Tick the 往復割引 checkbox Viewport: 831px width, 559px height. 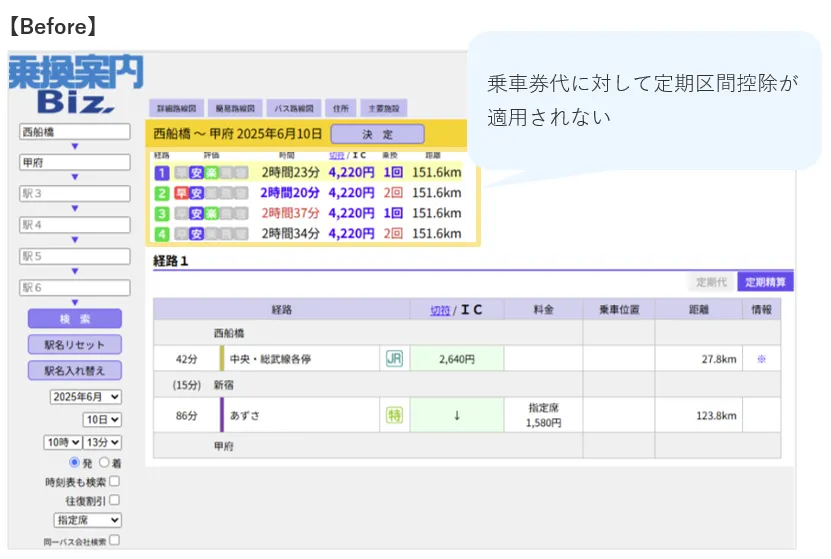point(114,500)
